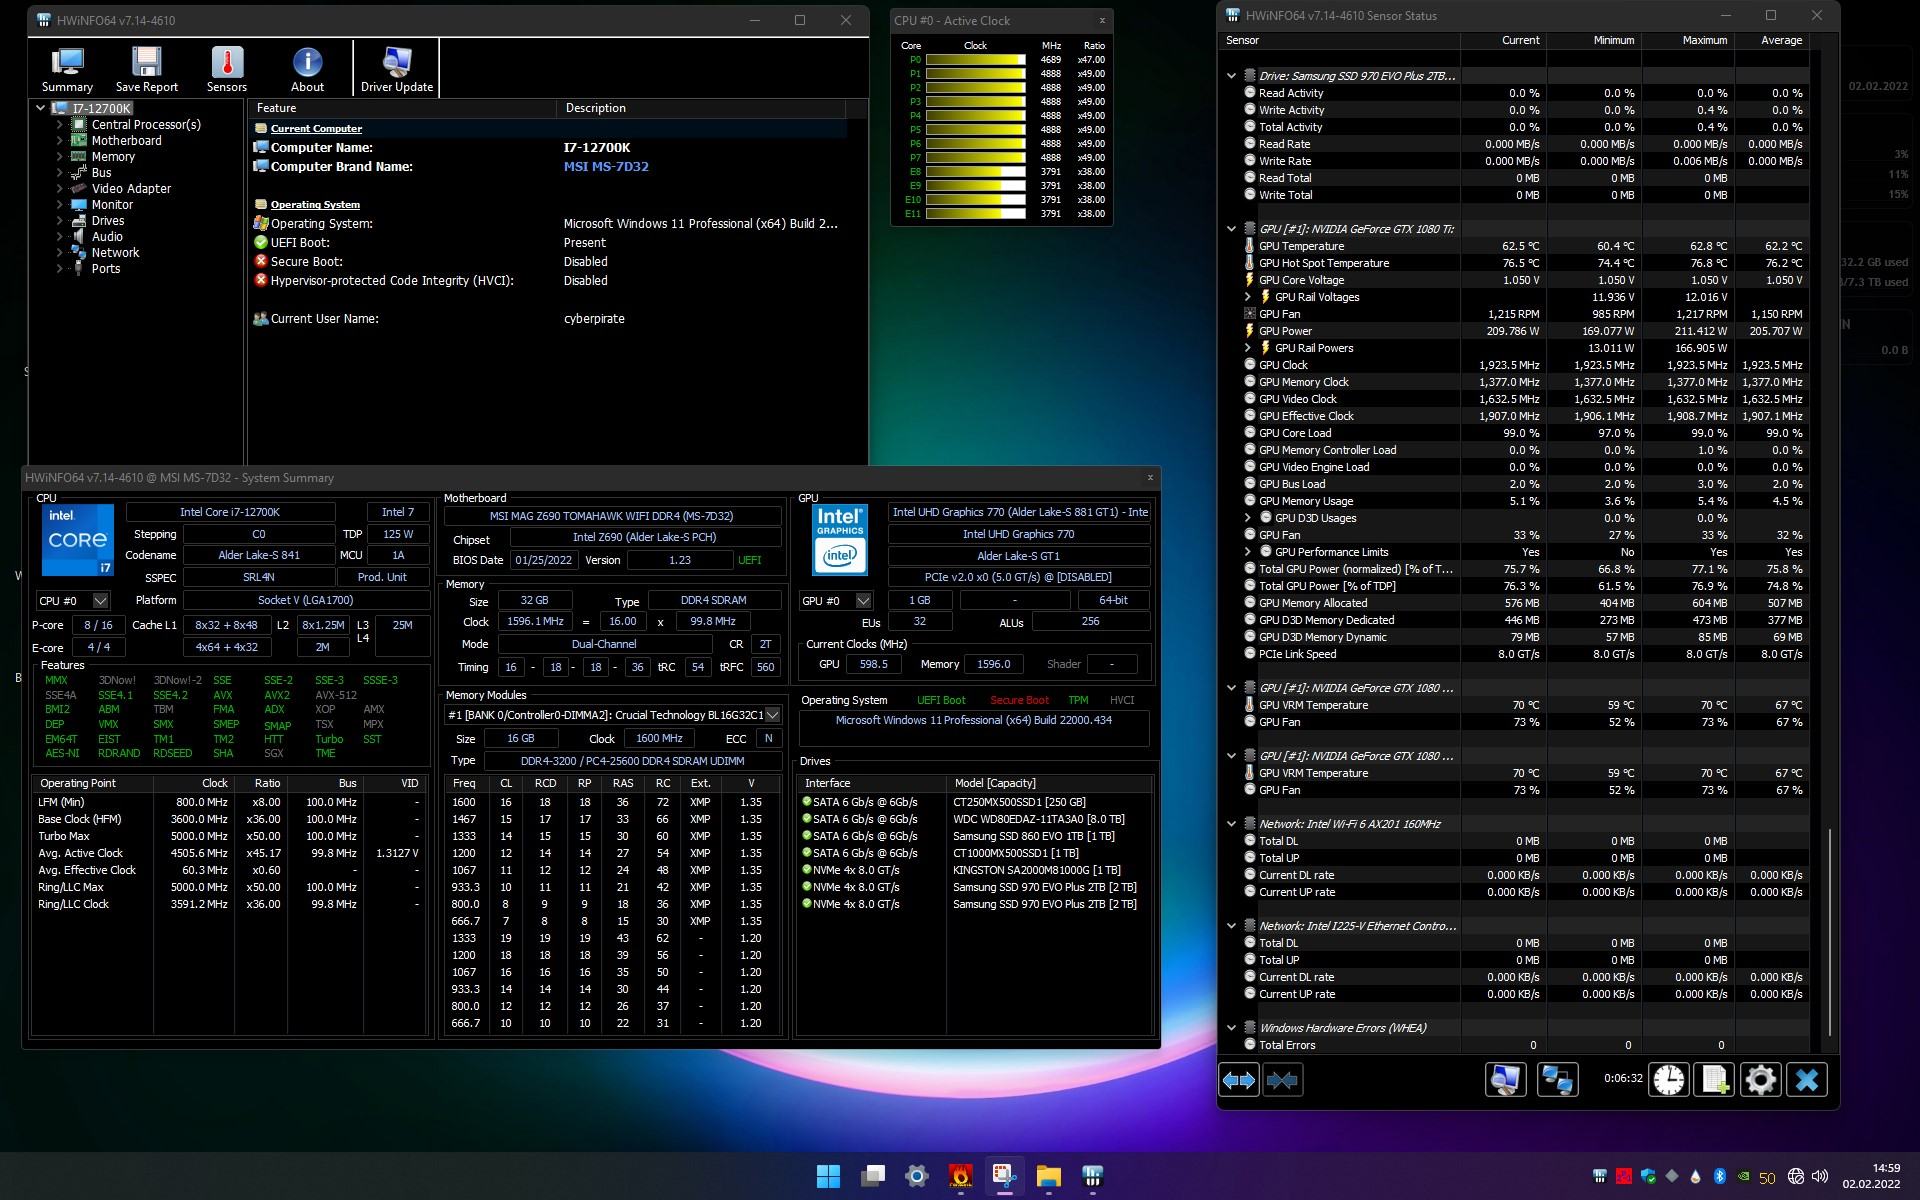Collapse the I7-12700K root node
The height and width of the screenshot is (1200, 1920).
(x=41, y=108)
